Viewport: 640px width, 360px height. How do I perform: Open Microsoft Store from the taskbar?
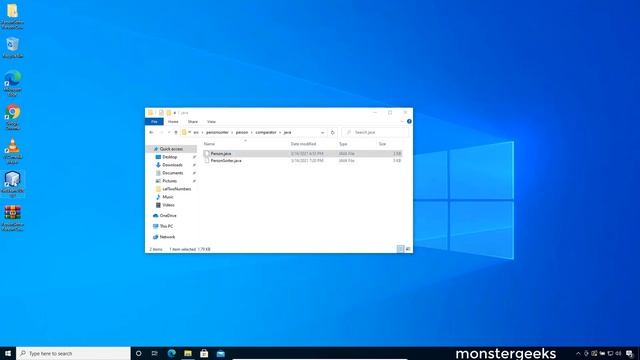pos(204,353)
